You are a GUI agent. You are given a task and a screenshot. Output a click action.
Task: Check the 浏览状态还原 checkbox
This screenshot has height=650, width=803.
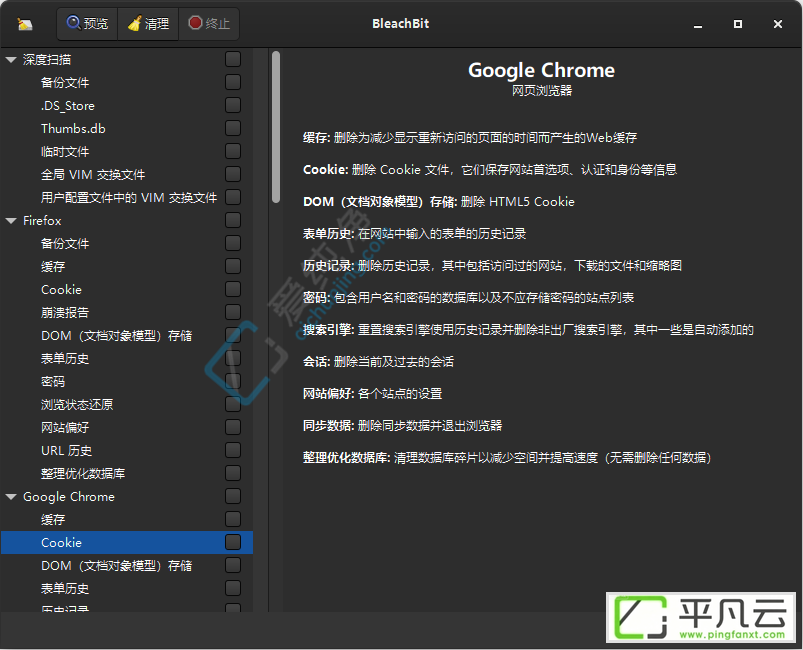click(x=233, y=404)
